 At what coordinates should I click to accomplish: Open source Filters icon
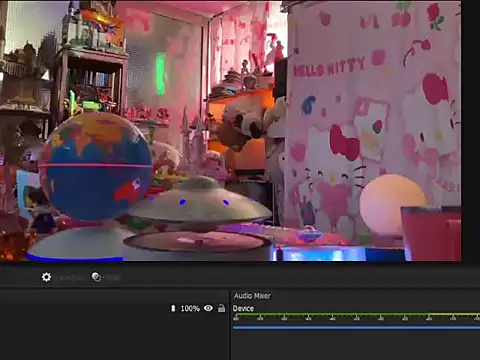tap(96, 277)
